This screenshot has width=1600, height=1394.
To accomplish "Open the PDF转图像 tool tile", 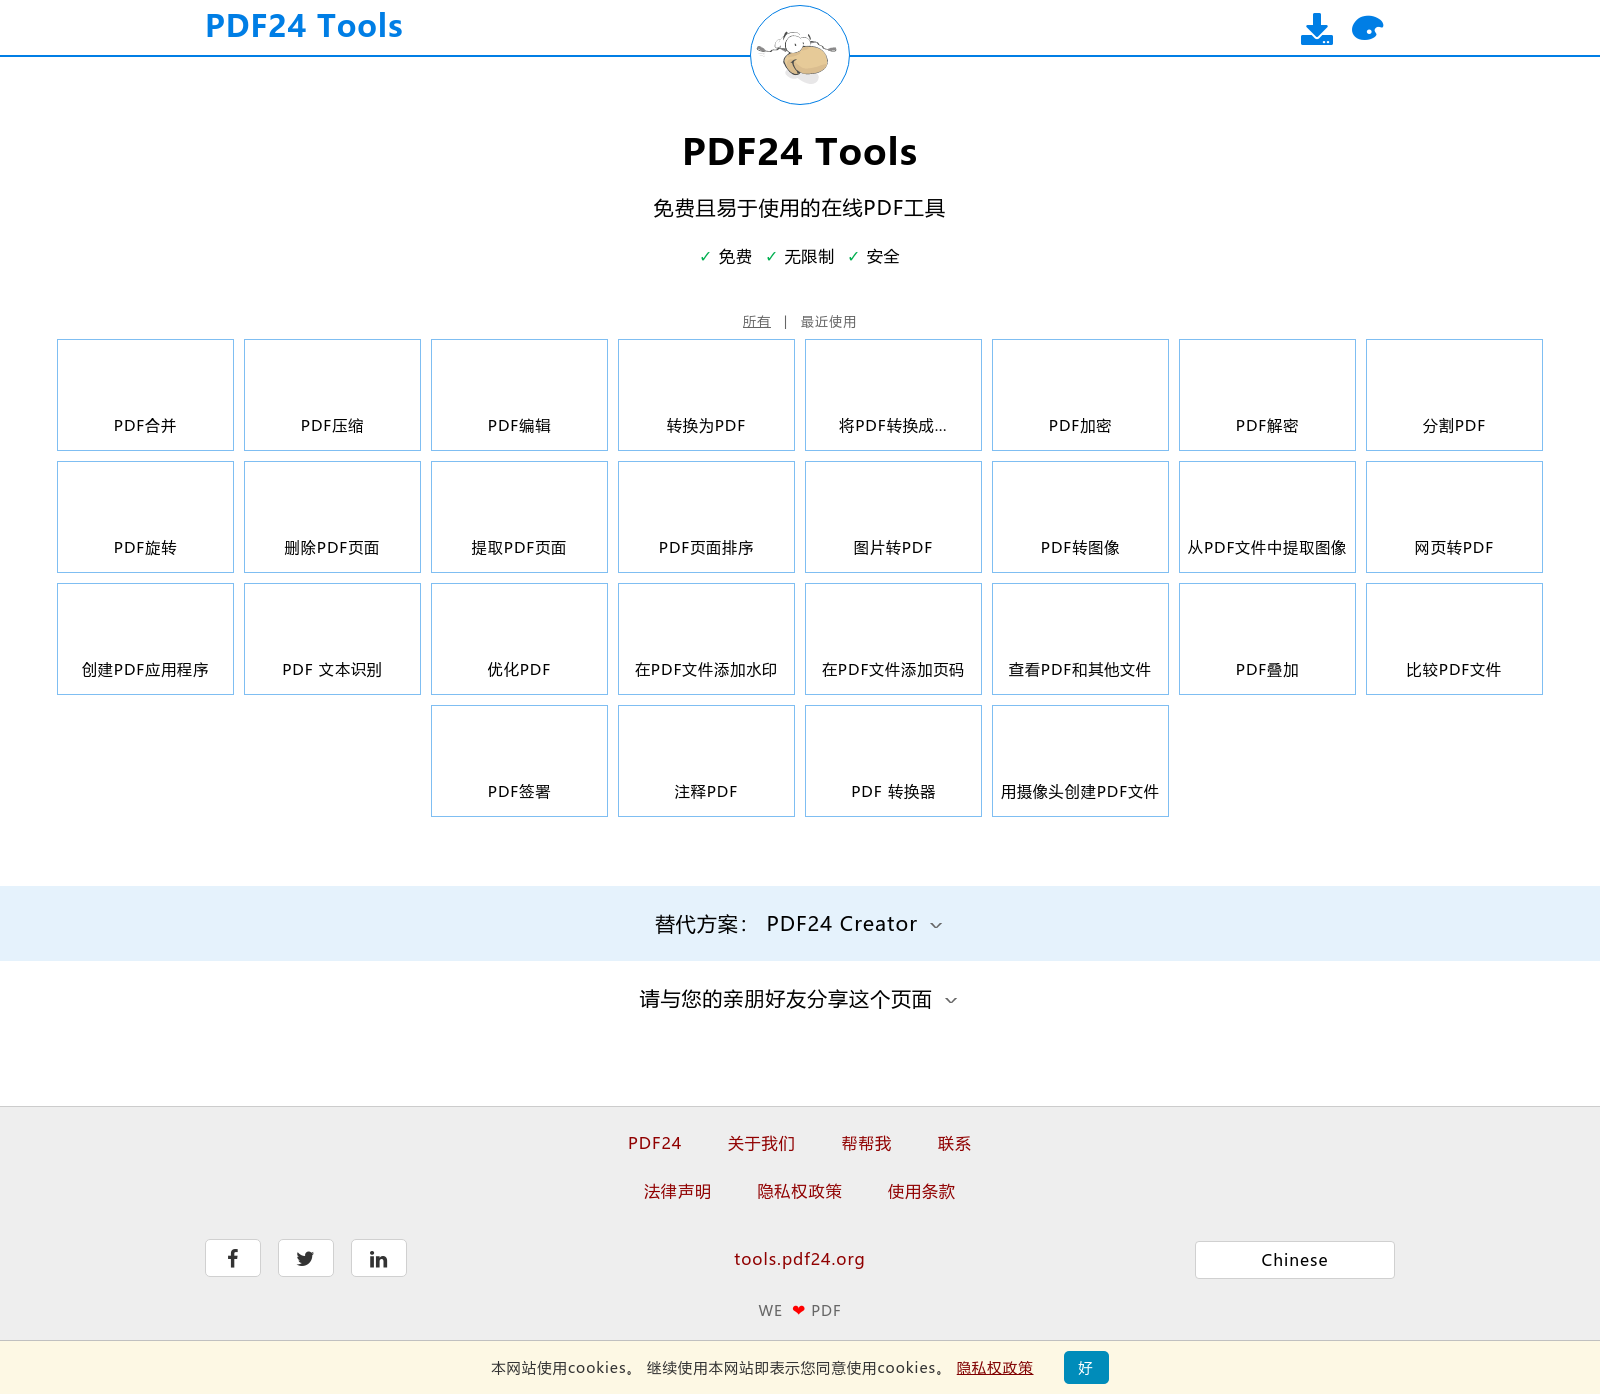I will pyautogui.click(x=1080, y=517).
